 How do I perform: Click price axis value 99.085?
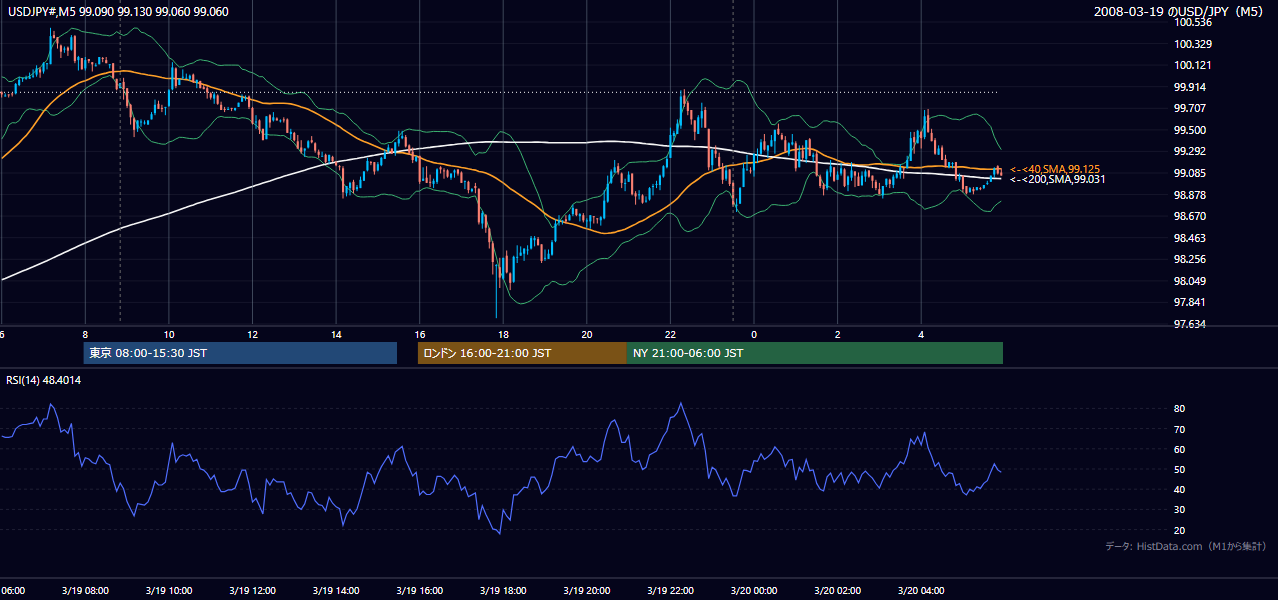[1190, 173]
